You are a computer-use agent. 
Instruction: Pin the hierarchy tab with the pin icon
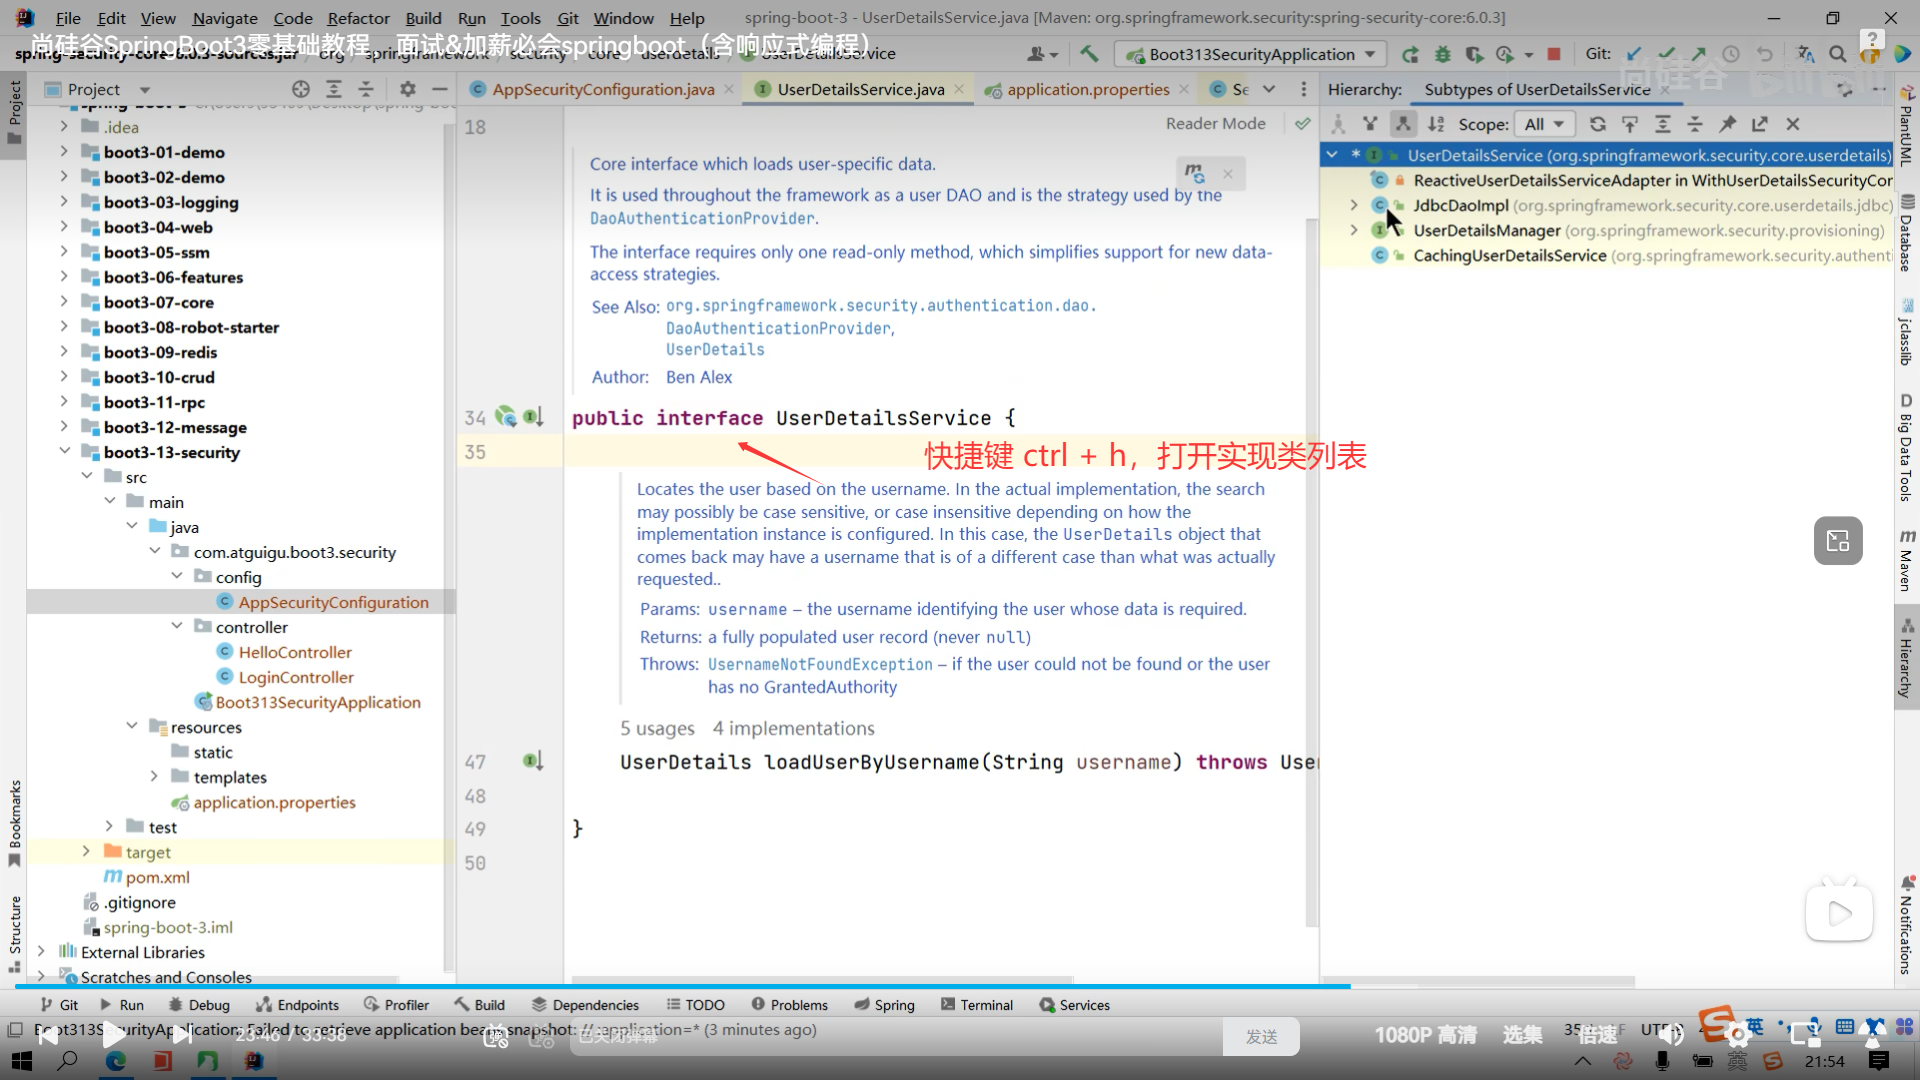(1728, 124)
